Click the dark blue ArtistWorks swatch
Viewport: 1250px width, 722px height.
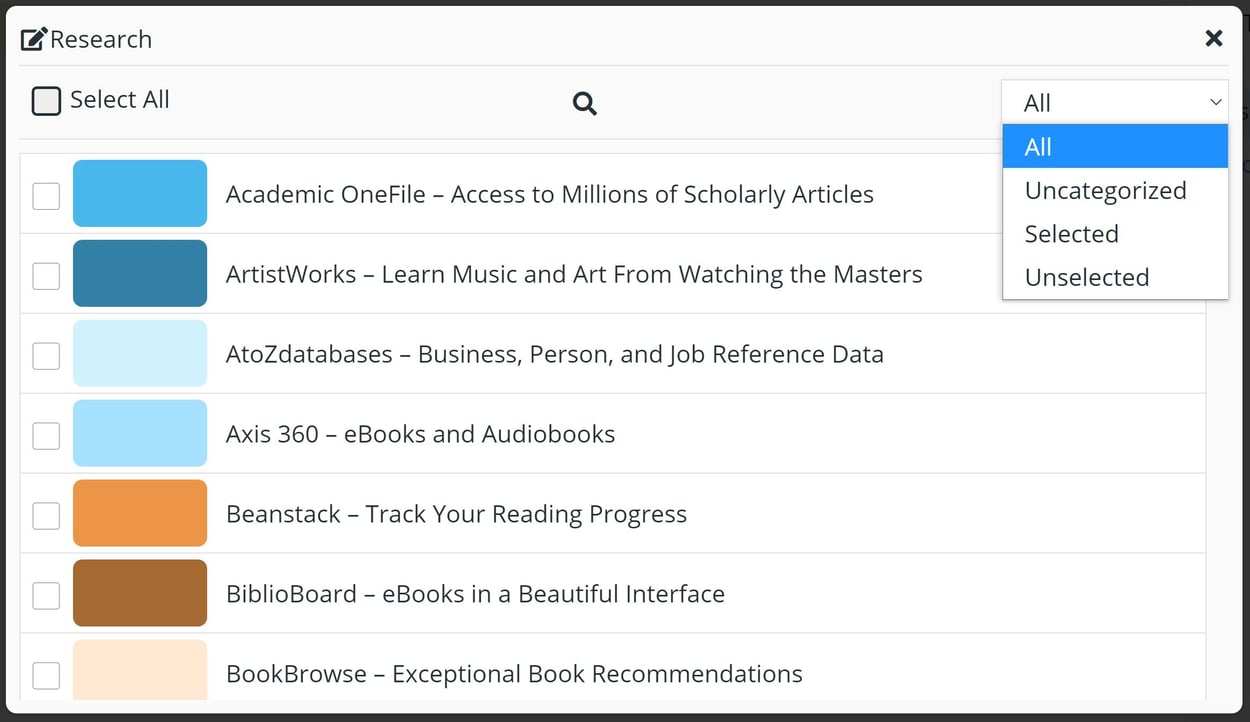(140, 273)
